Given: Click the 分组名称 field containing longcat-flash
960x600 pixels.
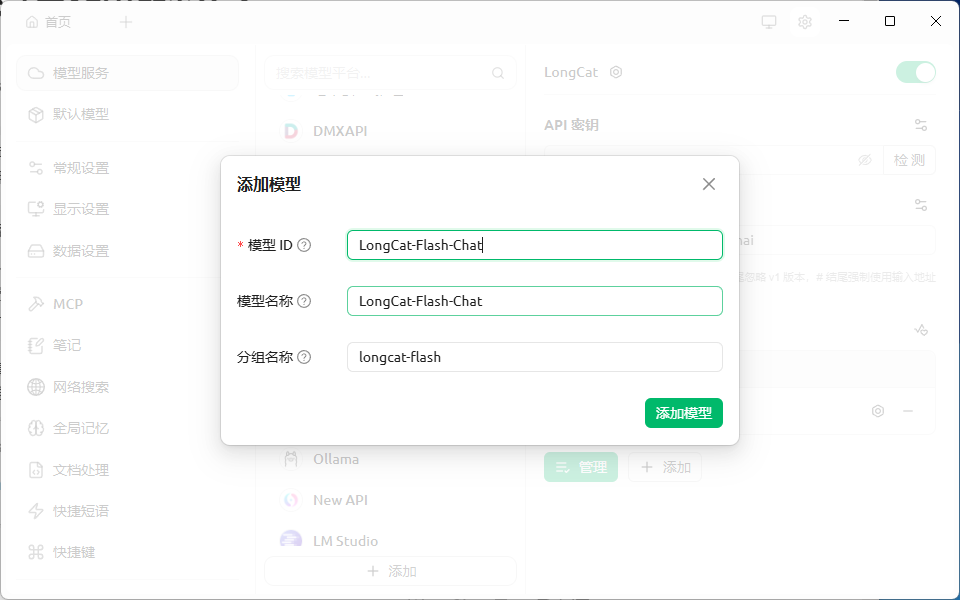Looking at the screenshot, I should [534, 357].
